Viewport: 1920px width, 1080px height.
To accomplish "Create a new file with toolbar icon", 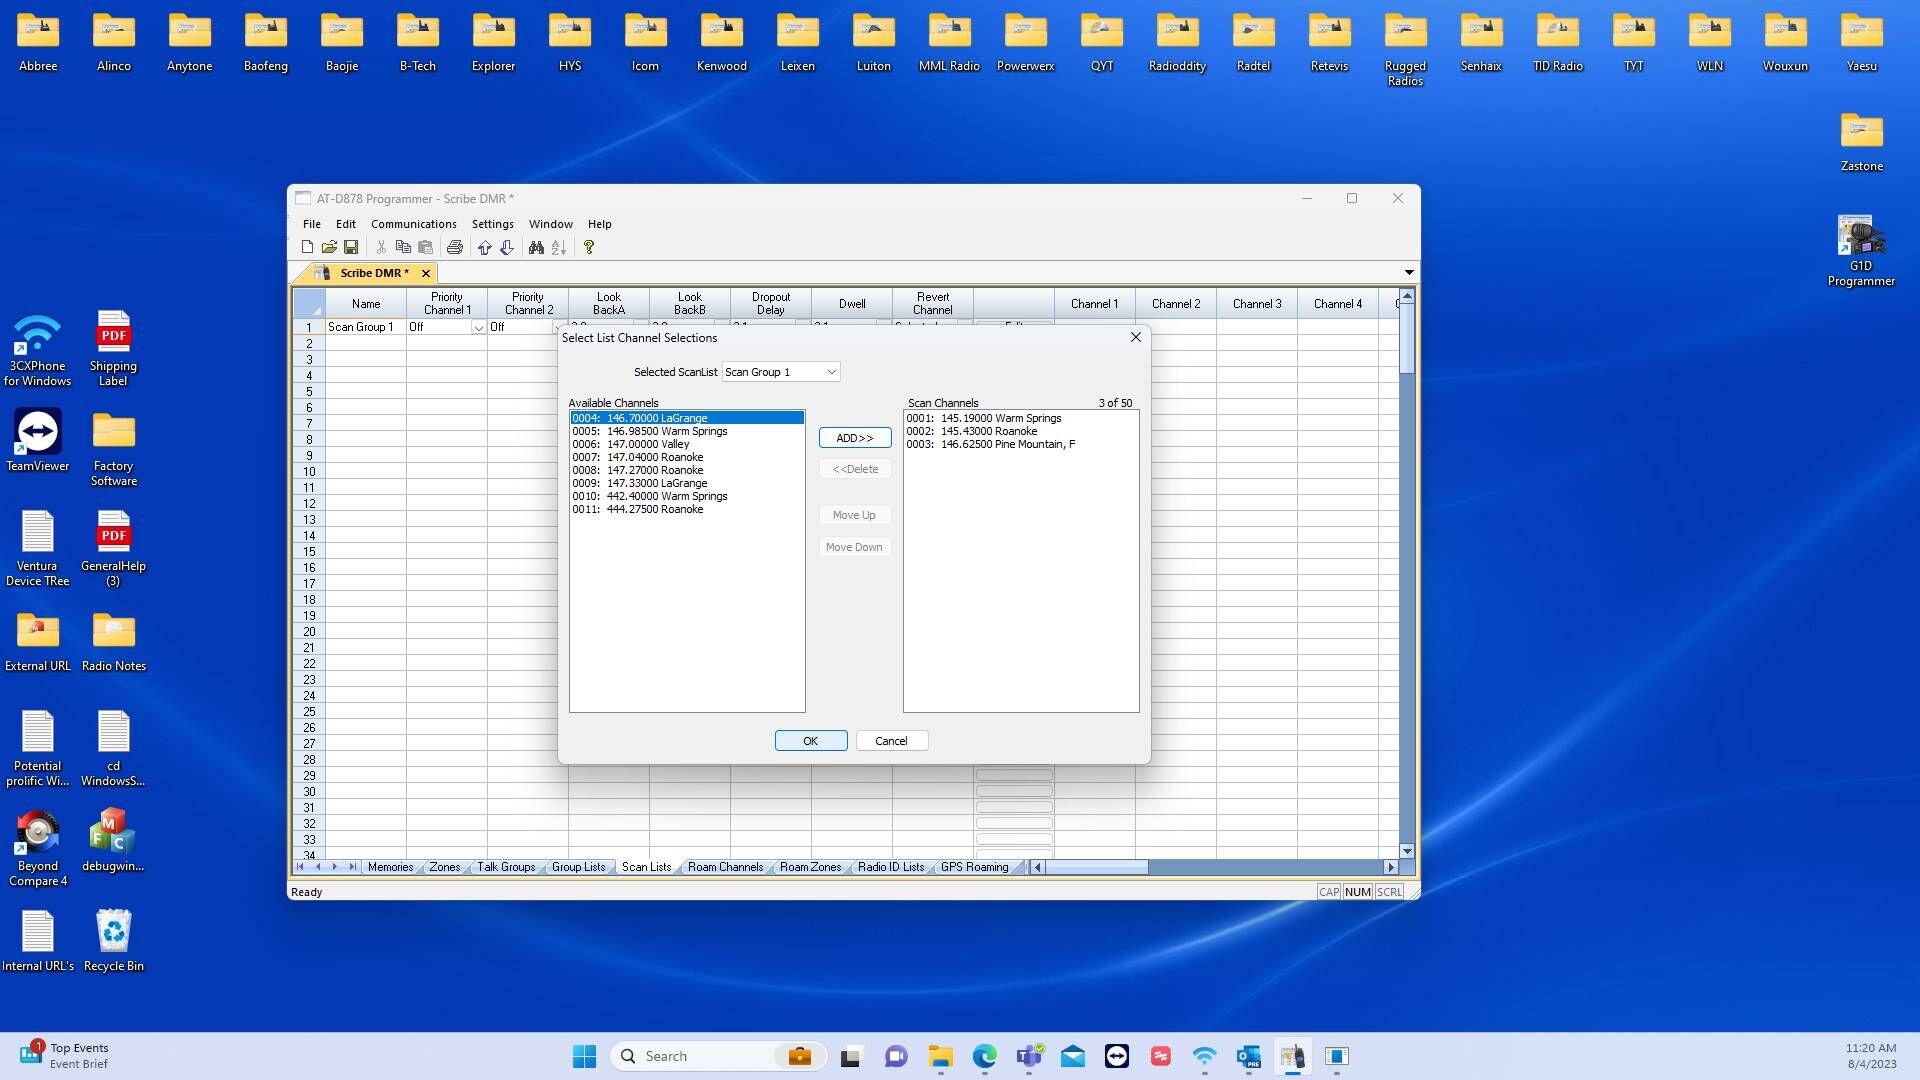I will pyautogui.click(x=307, y=247).
